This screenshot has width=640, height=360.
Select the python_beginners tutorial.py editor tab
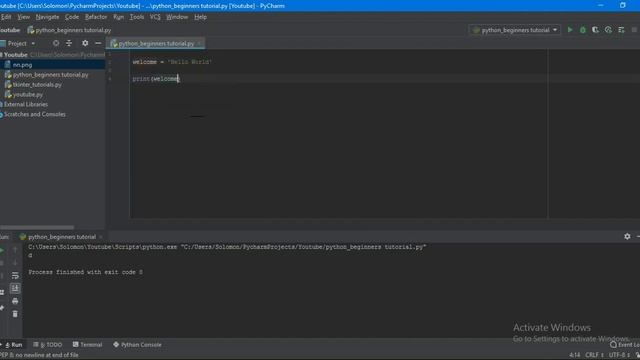pyautogui.click(x=156, y=43)
